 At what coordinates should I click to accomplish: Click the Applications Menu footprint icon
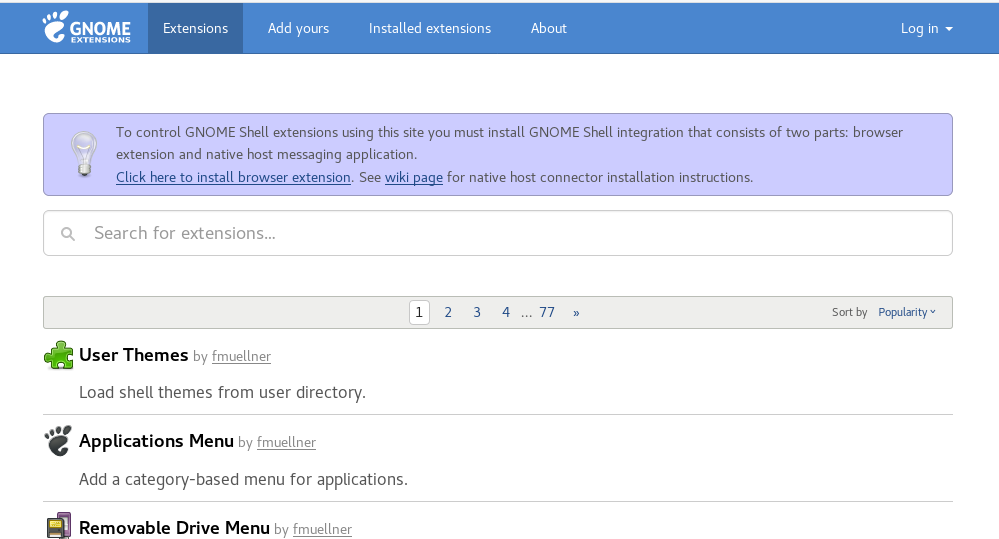click(58, 441)
